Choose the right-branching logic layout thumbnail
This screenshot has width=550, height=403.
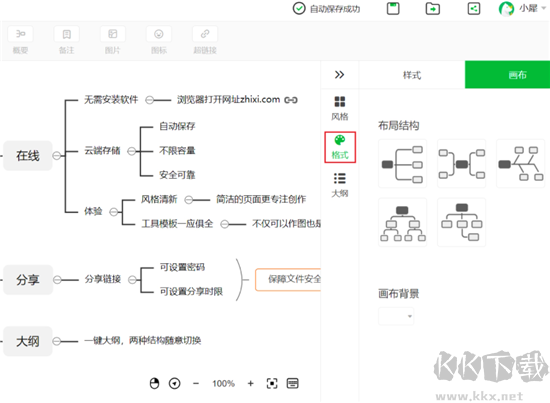coord(402,164)
